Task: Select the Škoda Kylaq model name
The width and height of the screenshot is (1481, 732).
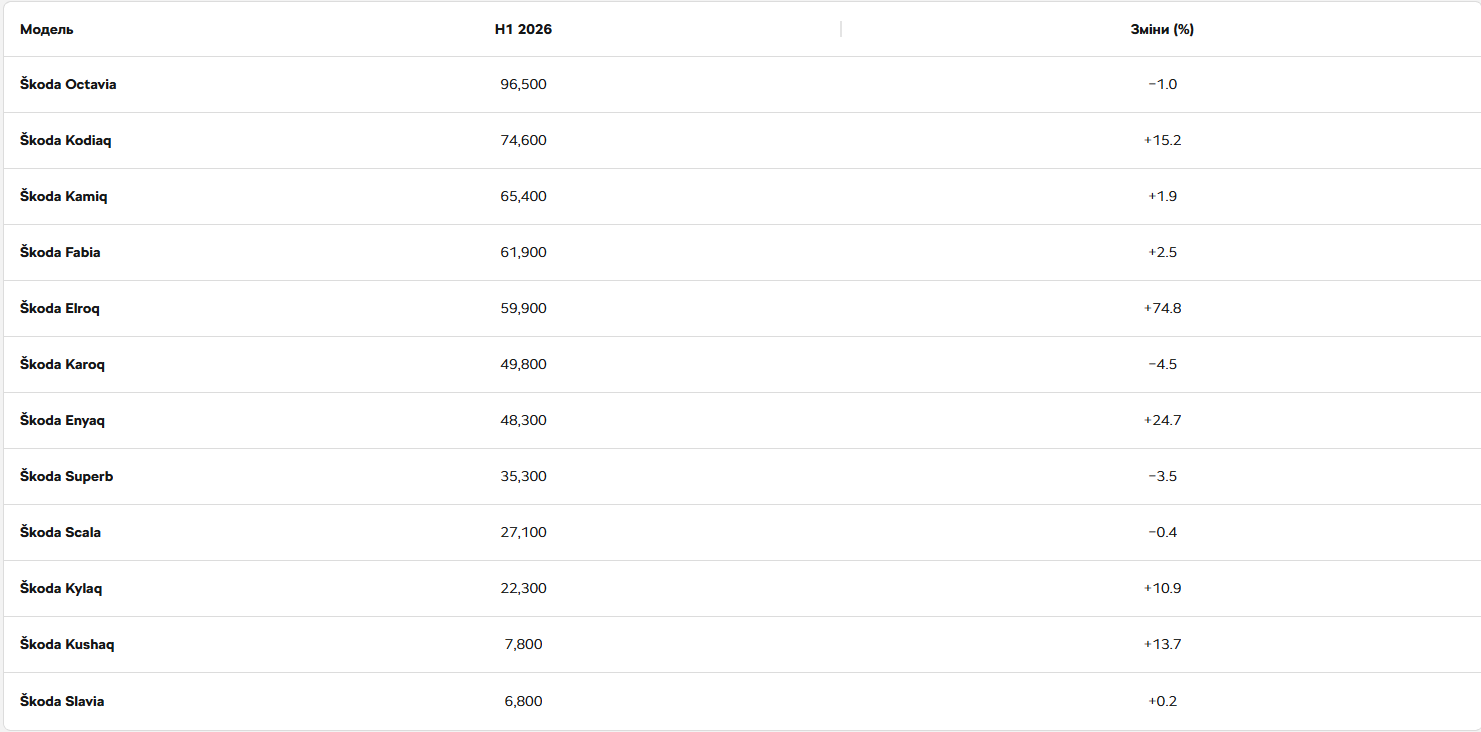Action: click(x=61, y=588)
